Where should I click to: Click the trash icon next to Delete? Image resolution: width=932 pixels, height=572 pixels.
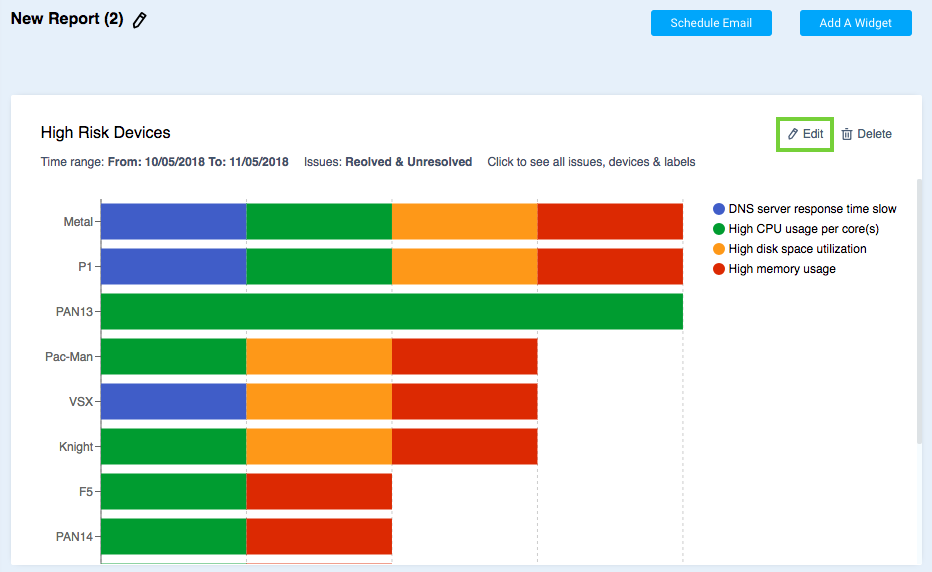(847, 134)
